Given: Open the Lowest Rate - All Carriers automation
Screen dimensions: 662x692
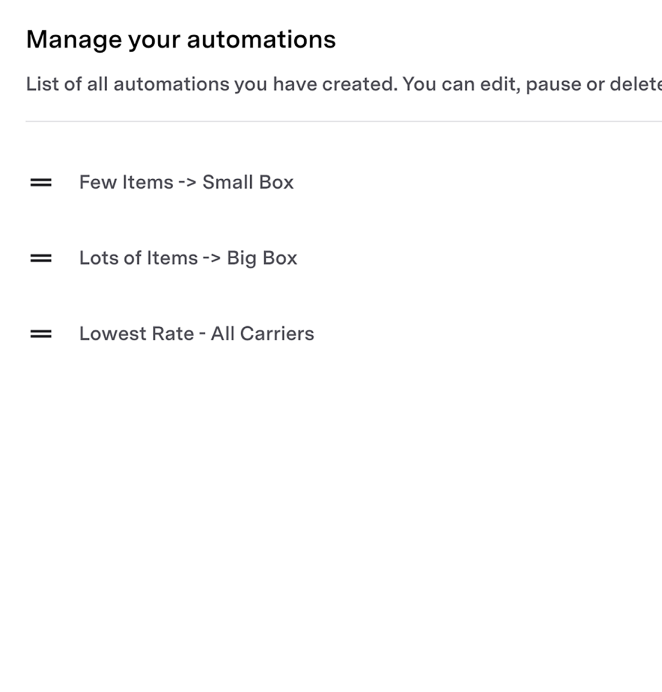Looking at the screenshot, I should pyautogui.click(x=196, y=334).
